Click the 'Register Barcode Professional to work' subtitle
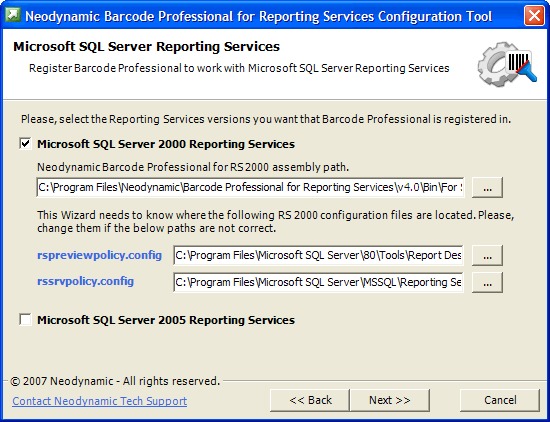The image size is (550, 422). click(x=239, y=68)
